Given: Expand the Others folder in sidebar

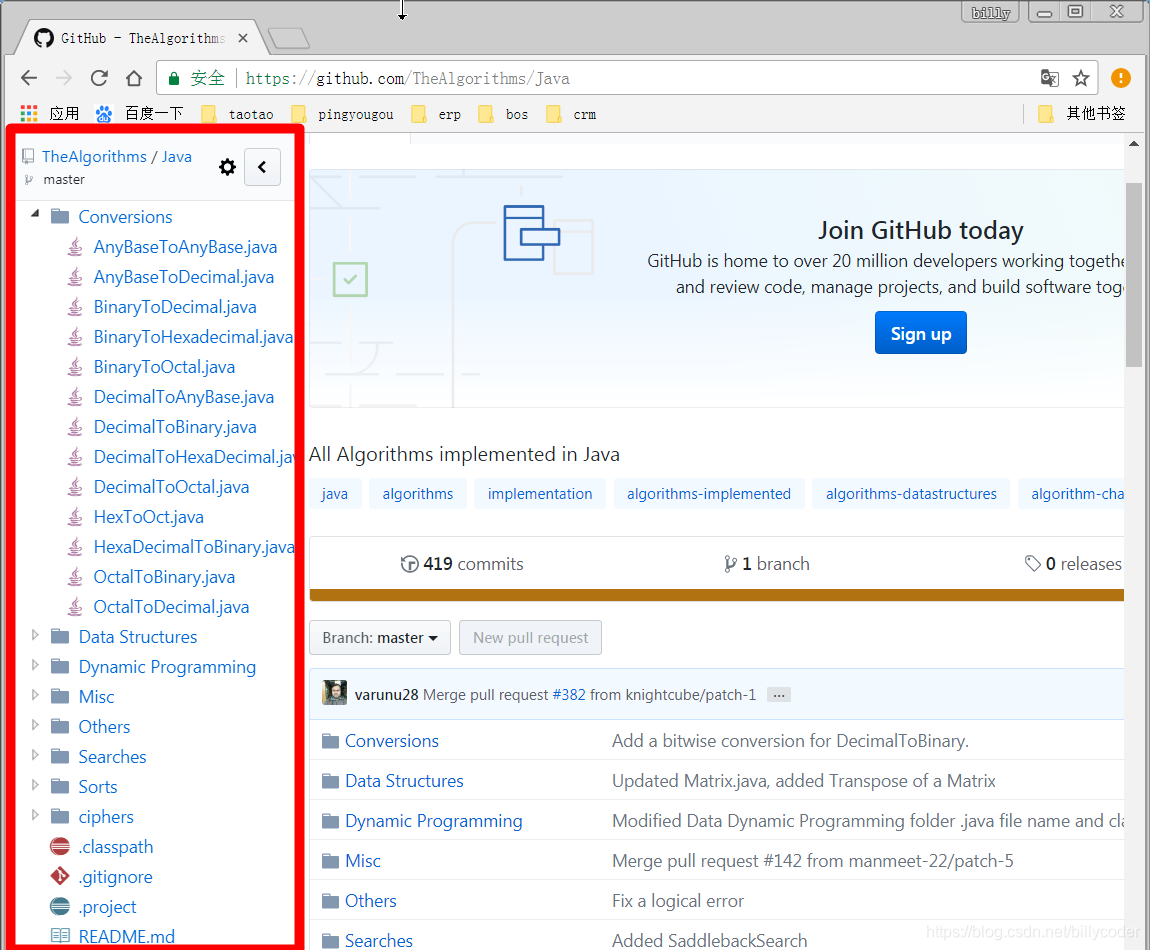Looking at the screenshot, I should click(x=34, y=726).
